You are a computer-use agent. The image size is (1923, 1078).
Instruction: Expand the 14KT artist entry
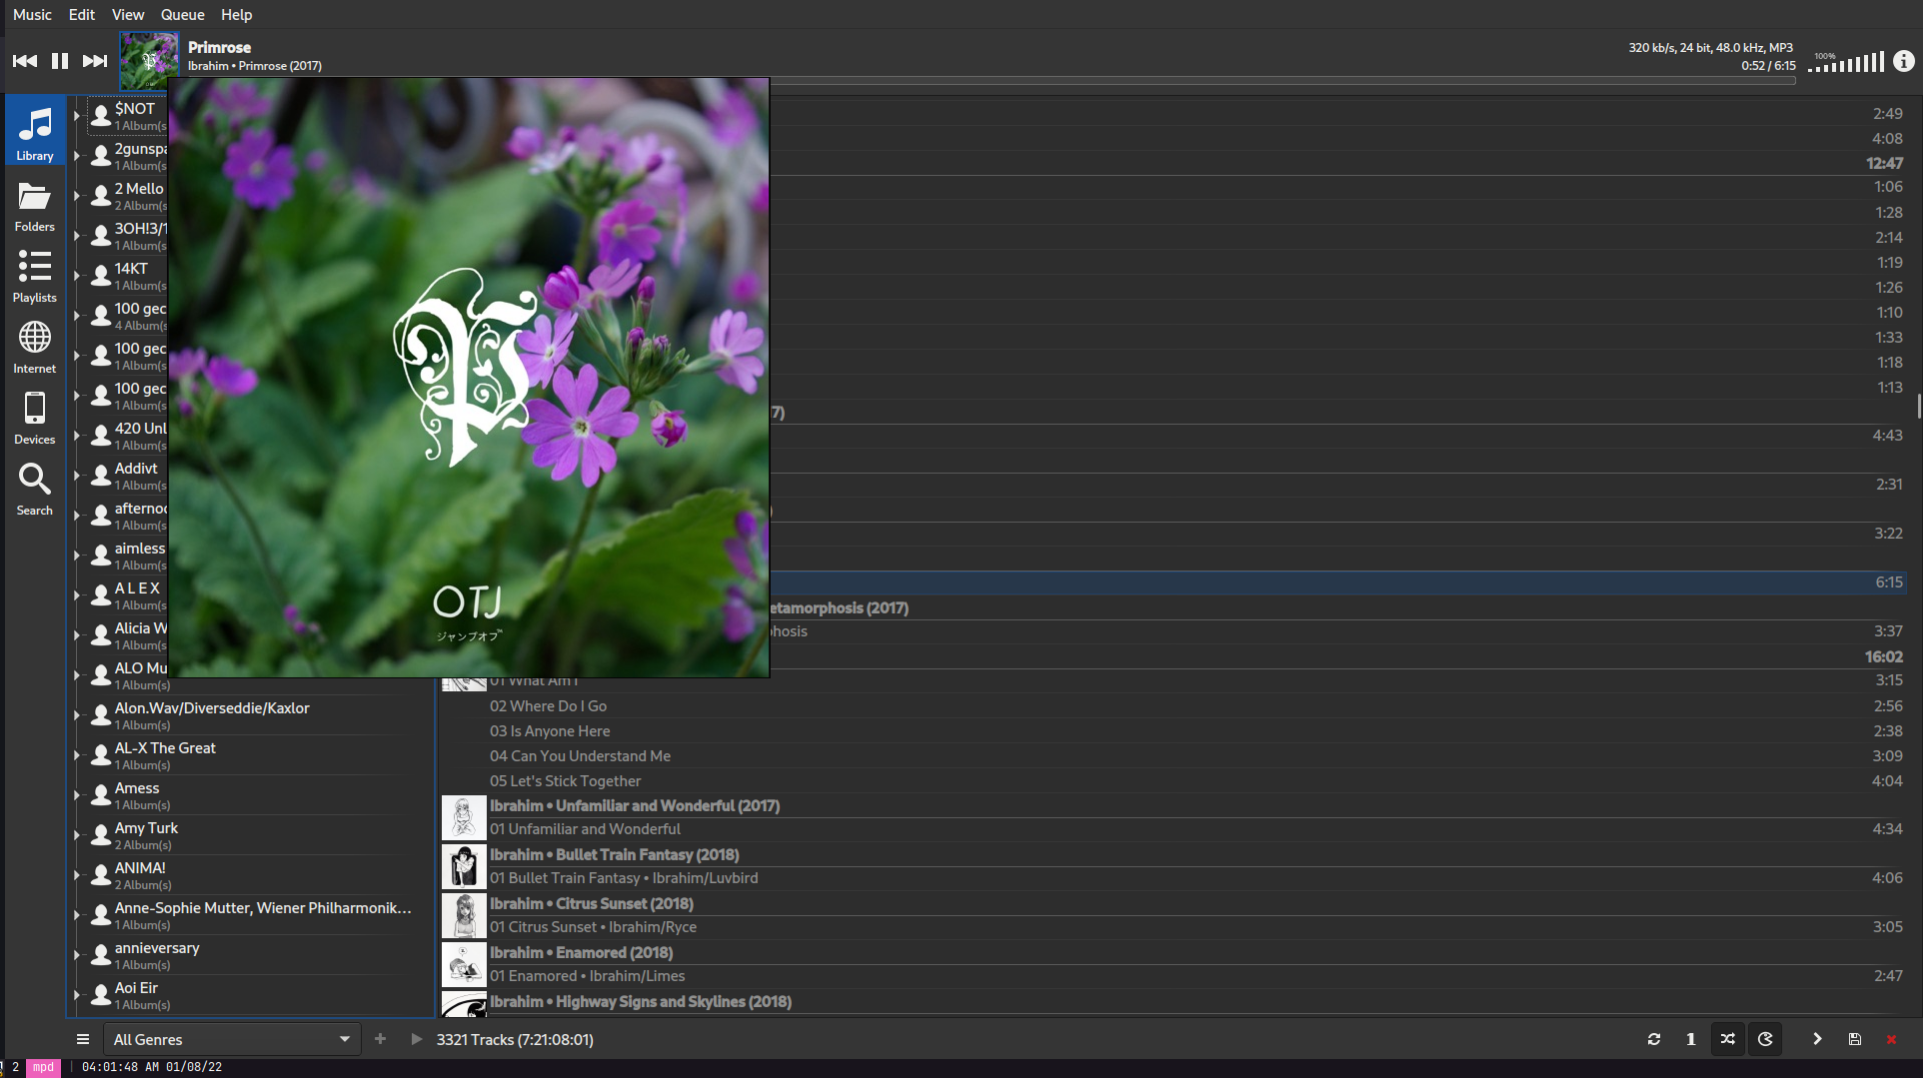pyautogui.click(x=77, y=276)
